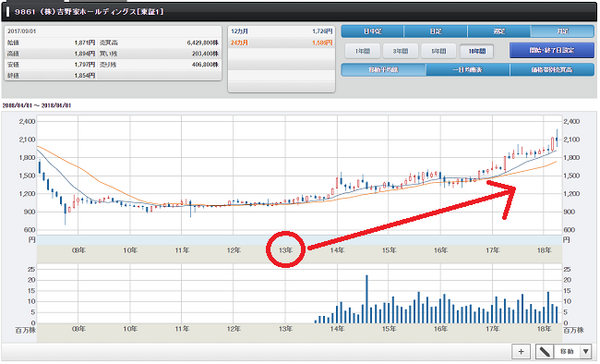This screenshot has width=600, height=364.
Task: Click the 09年 label under the price chart
Action: pyautogui.click(x=79, y=250)
